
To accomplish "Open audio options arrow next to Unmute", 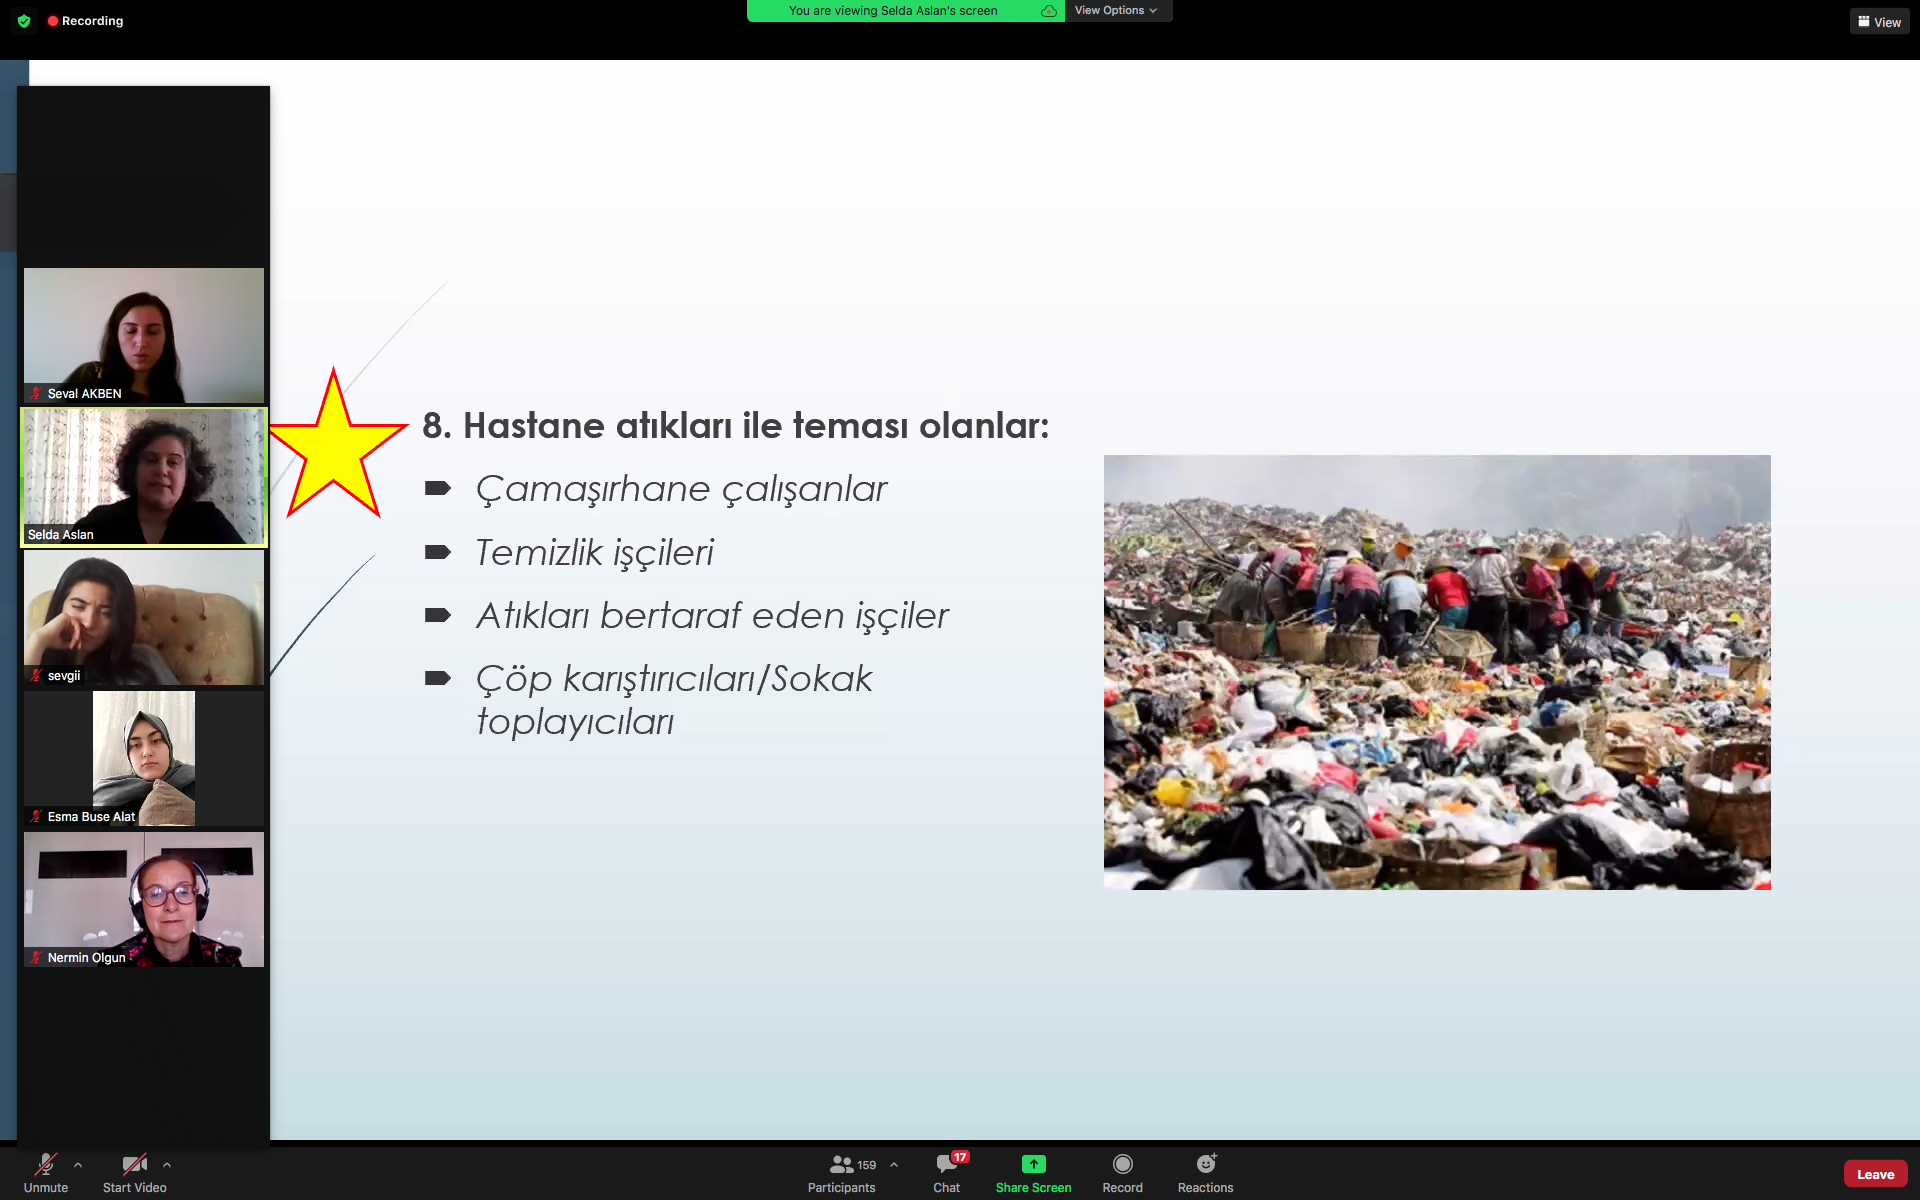I will (78, 1165).
